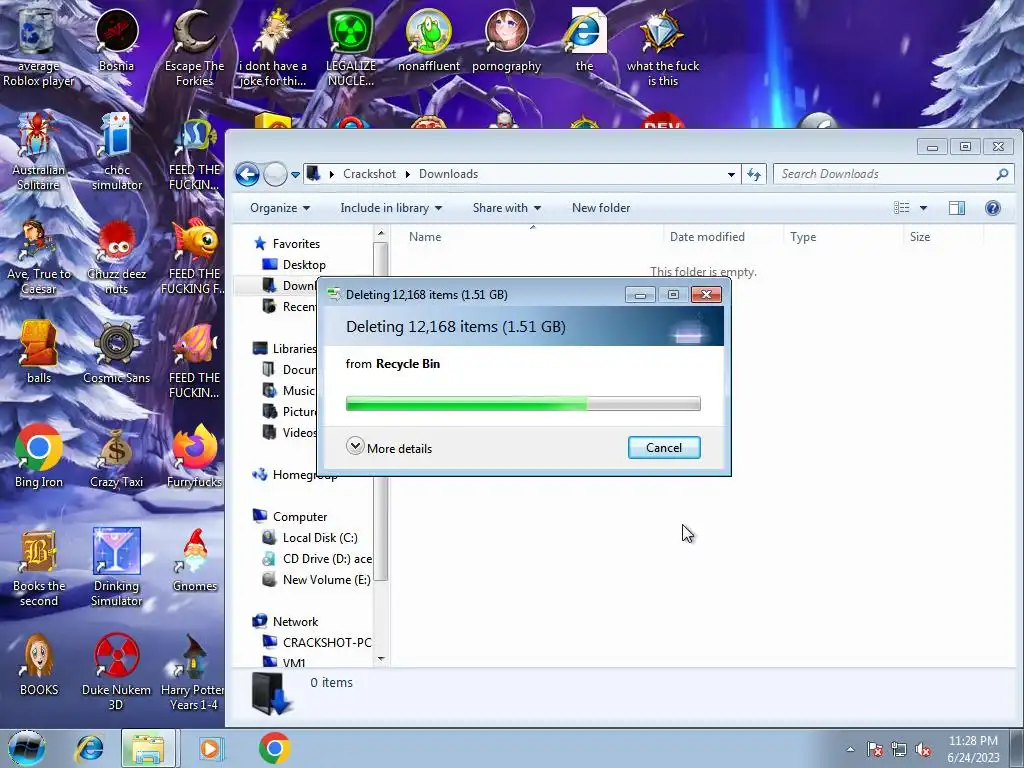Sort by the Type column header
Viewport: 1024px width, 768px height.
point(844,236)
